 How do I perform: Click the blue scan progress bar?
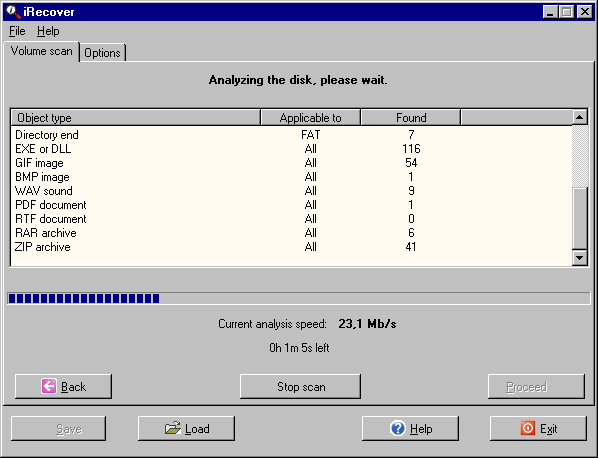click(299, 298)
